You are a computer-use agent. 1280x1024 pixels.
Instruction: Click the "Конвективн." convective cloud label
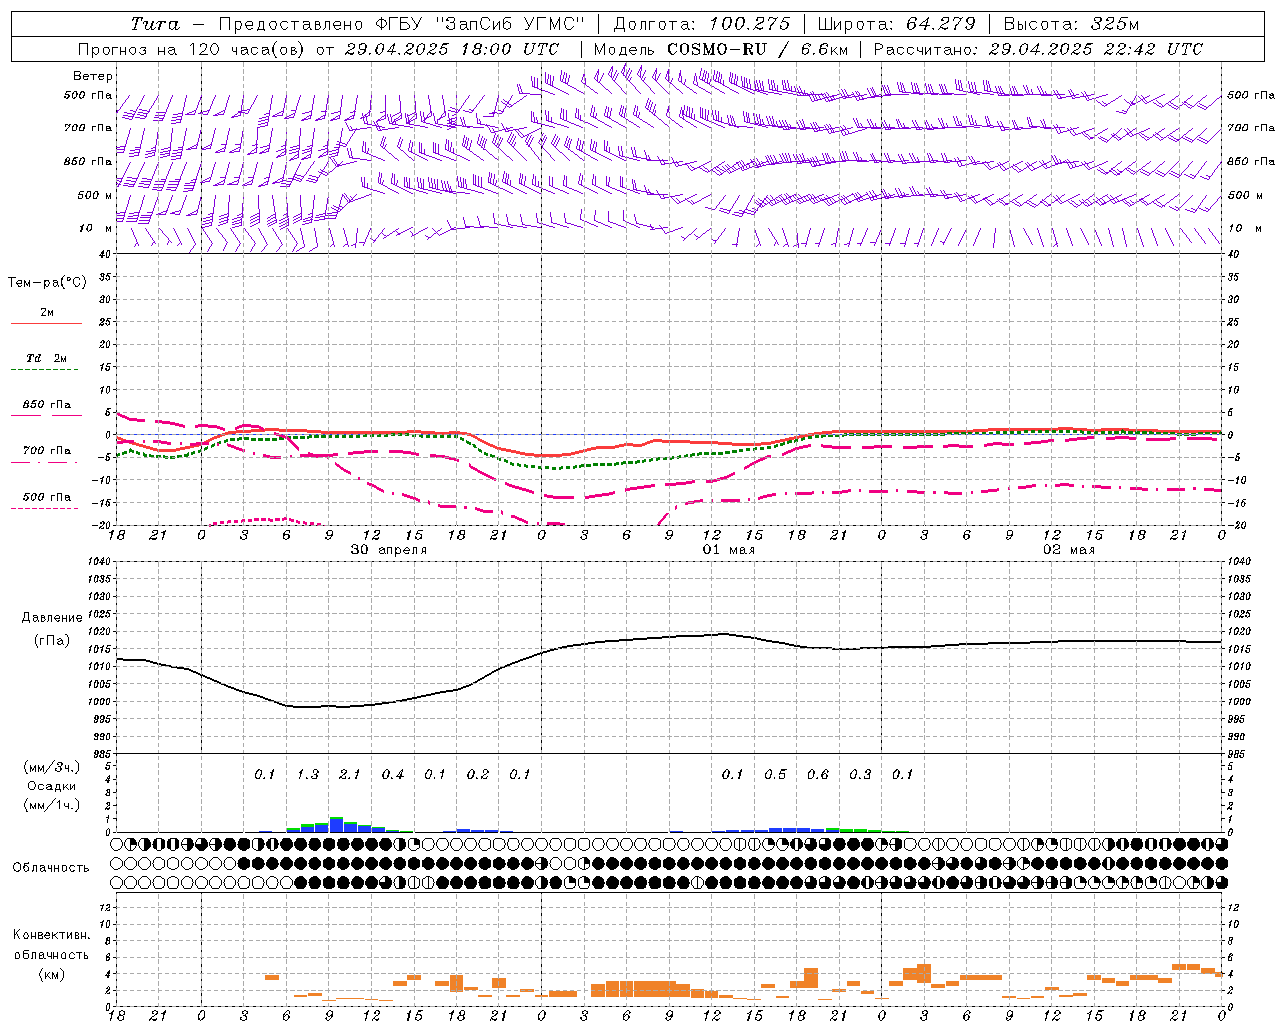pyautogui.click(x=52, y=935)
